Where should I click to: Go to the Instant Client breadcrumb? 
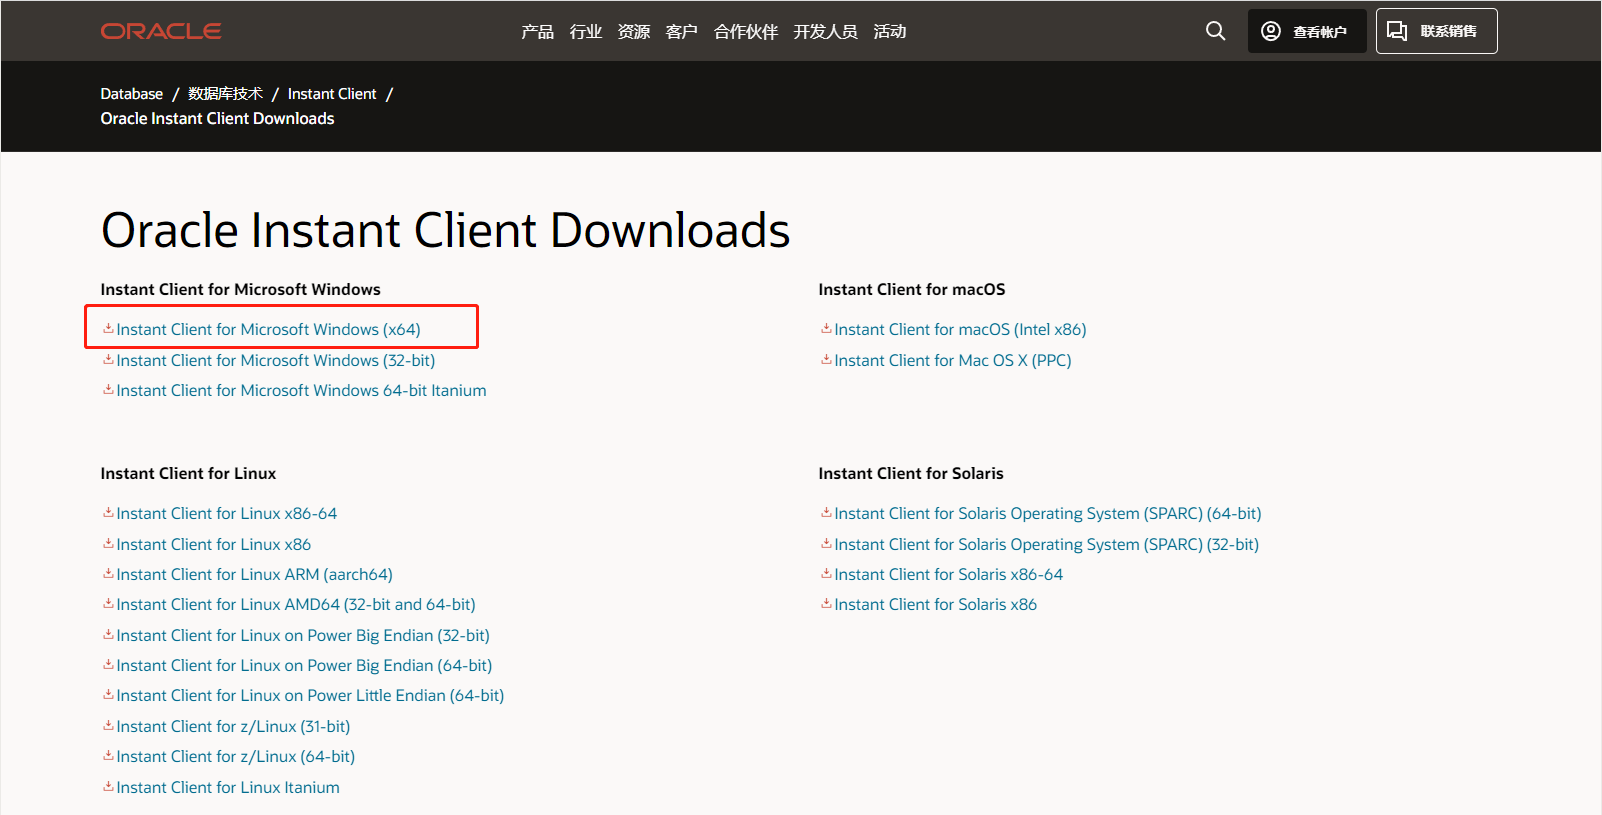pyautogui.click(x=332, y=94)
